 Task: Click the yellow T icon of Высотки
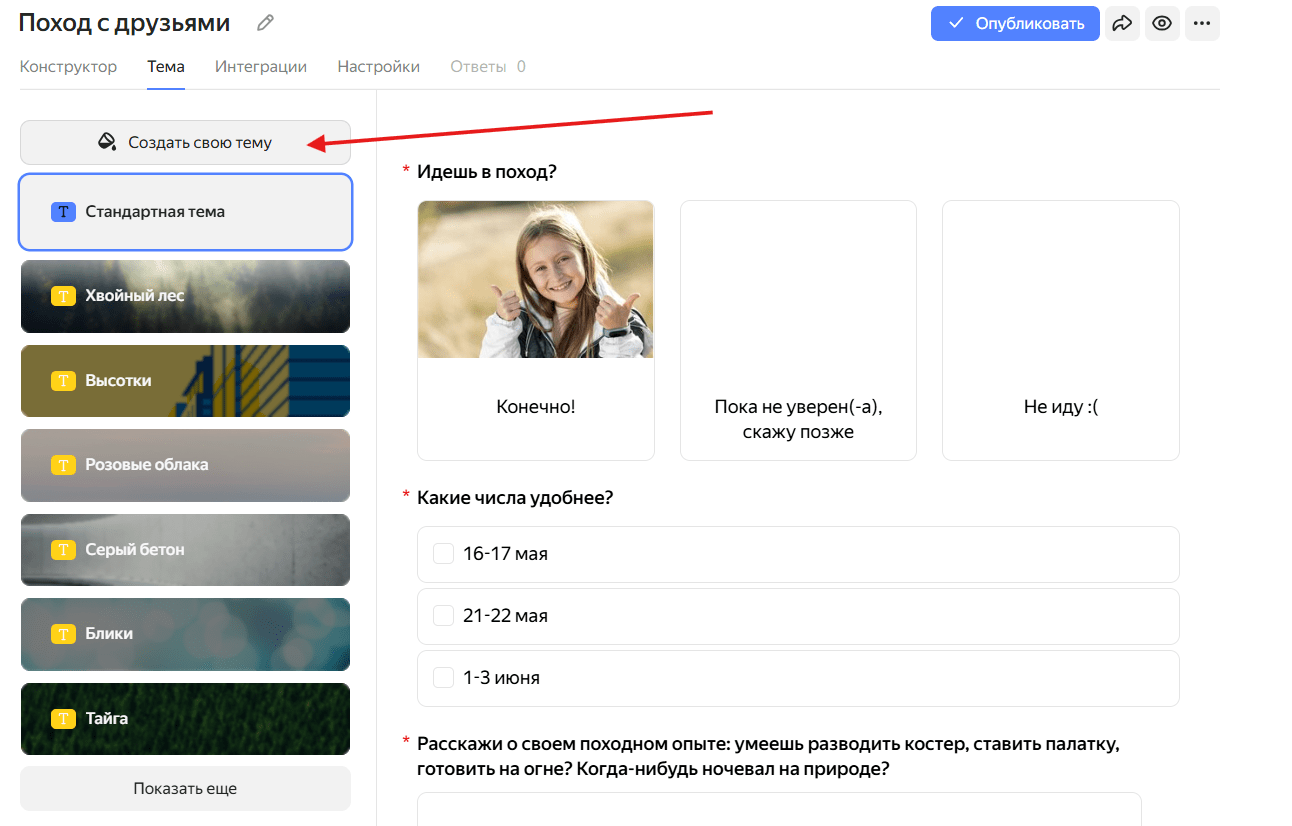(64, 381)
